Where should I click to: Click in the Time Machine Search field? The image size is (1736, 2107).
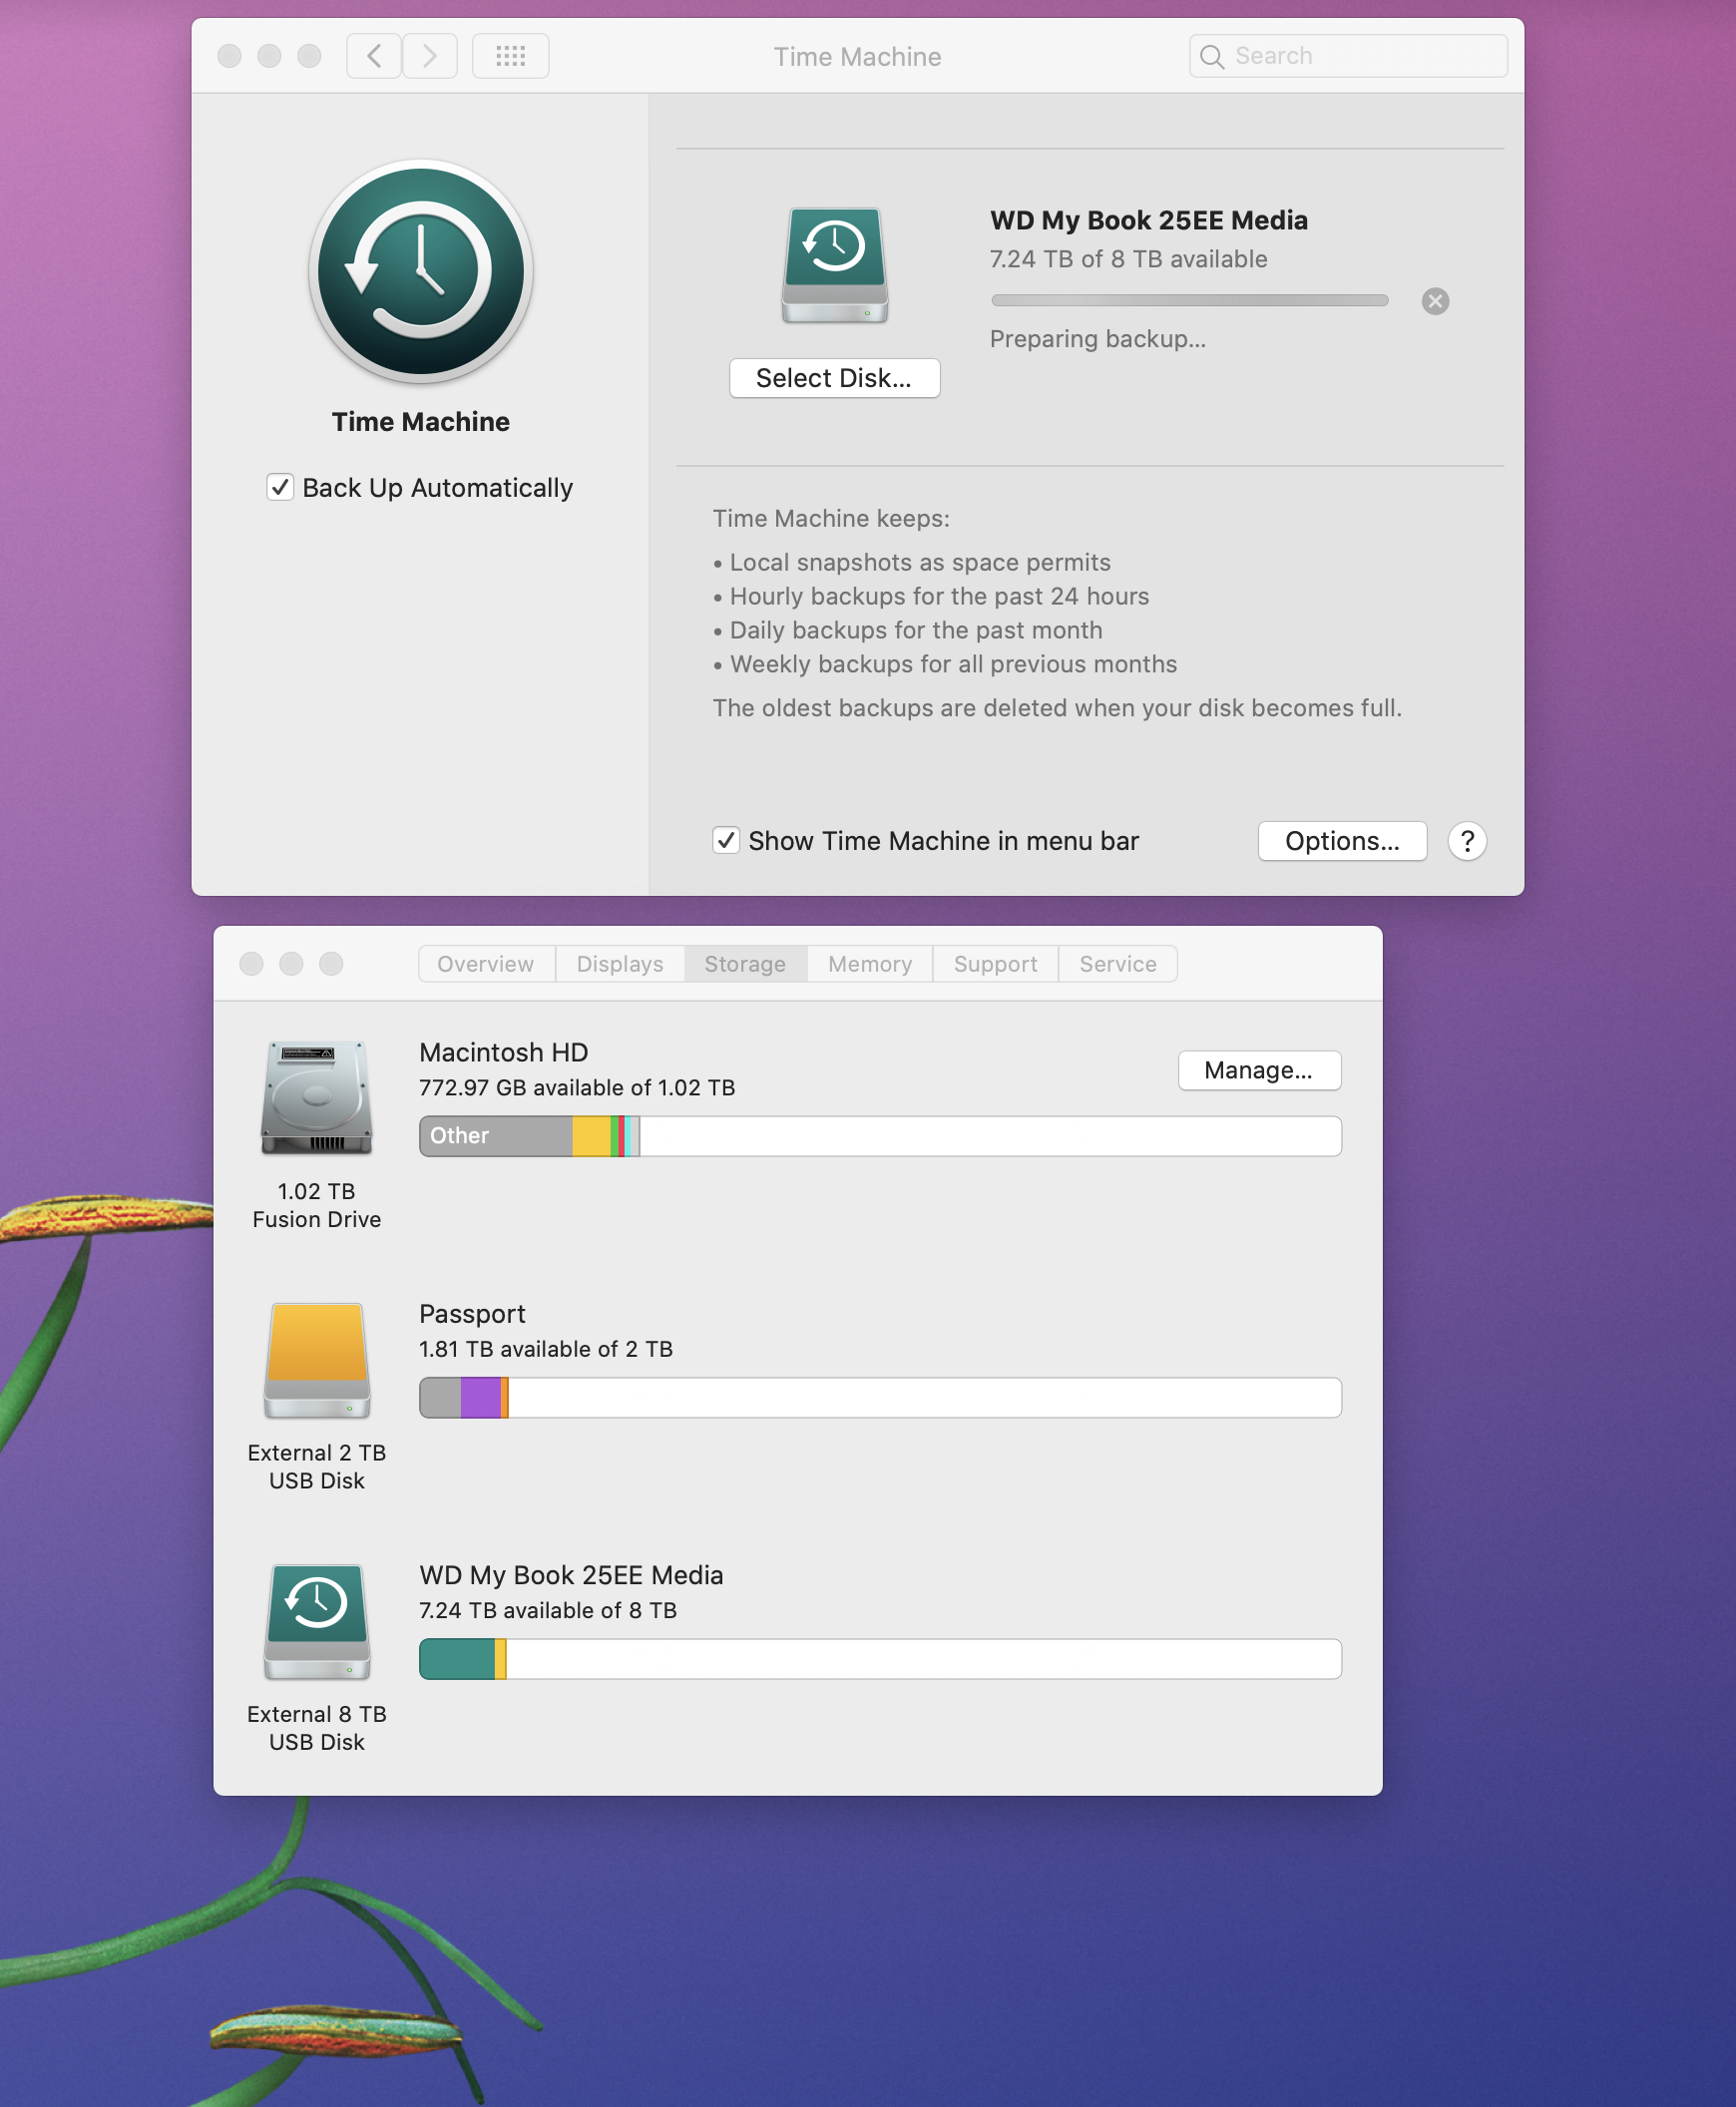(1348, 56)
